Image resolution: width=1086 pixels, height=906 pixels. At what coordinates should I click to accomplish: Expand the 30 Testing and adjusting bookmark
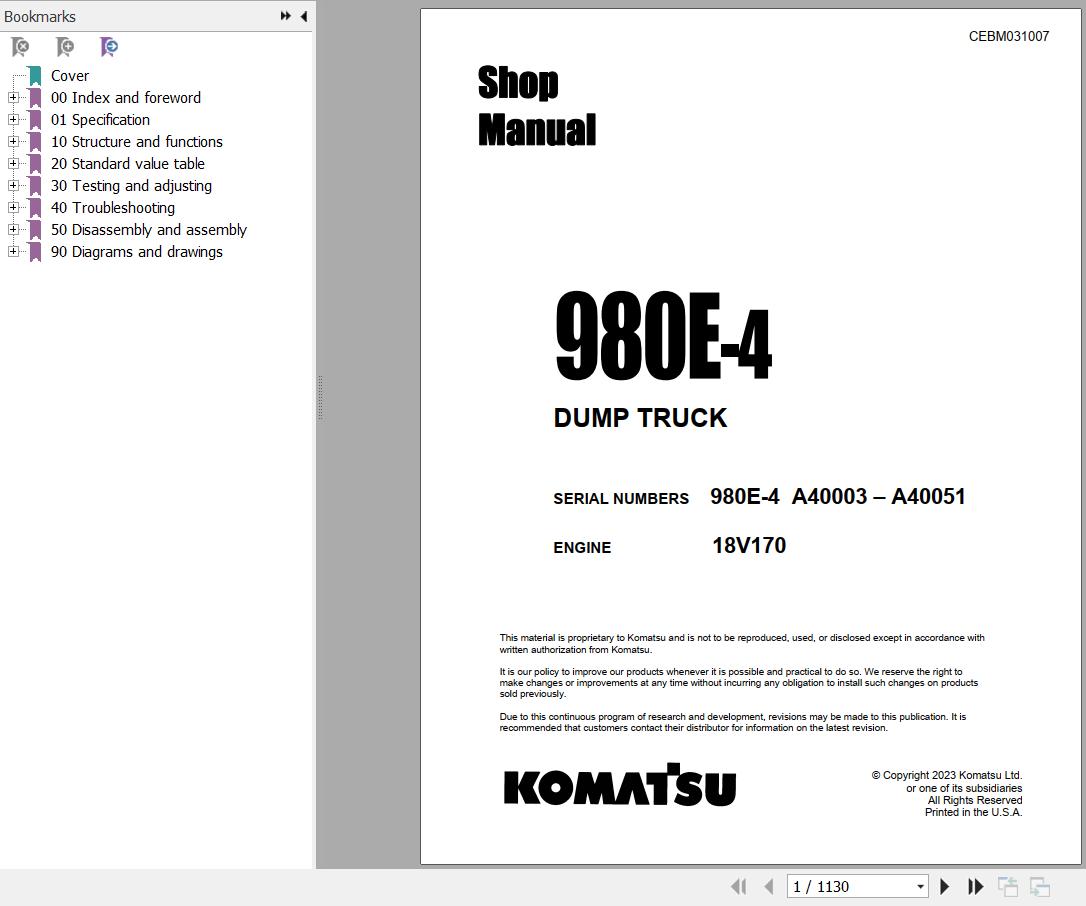pyautogui.click(x=13, y=186)
